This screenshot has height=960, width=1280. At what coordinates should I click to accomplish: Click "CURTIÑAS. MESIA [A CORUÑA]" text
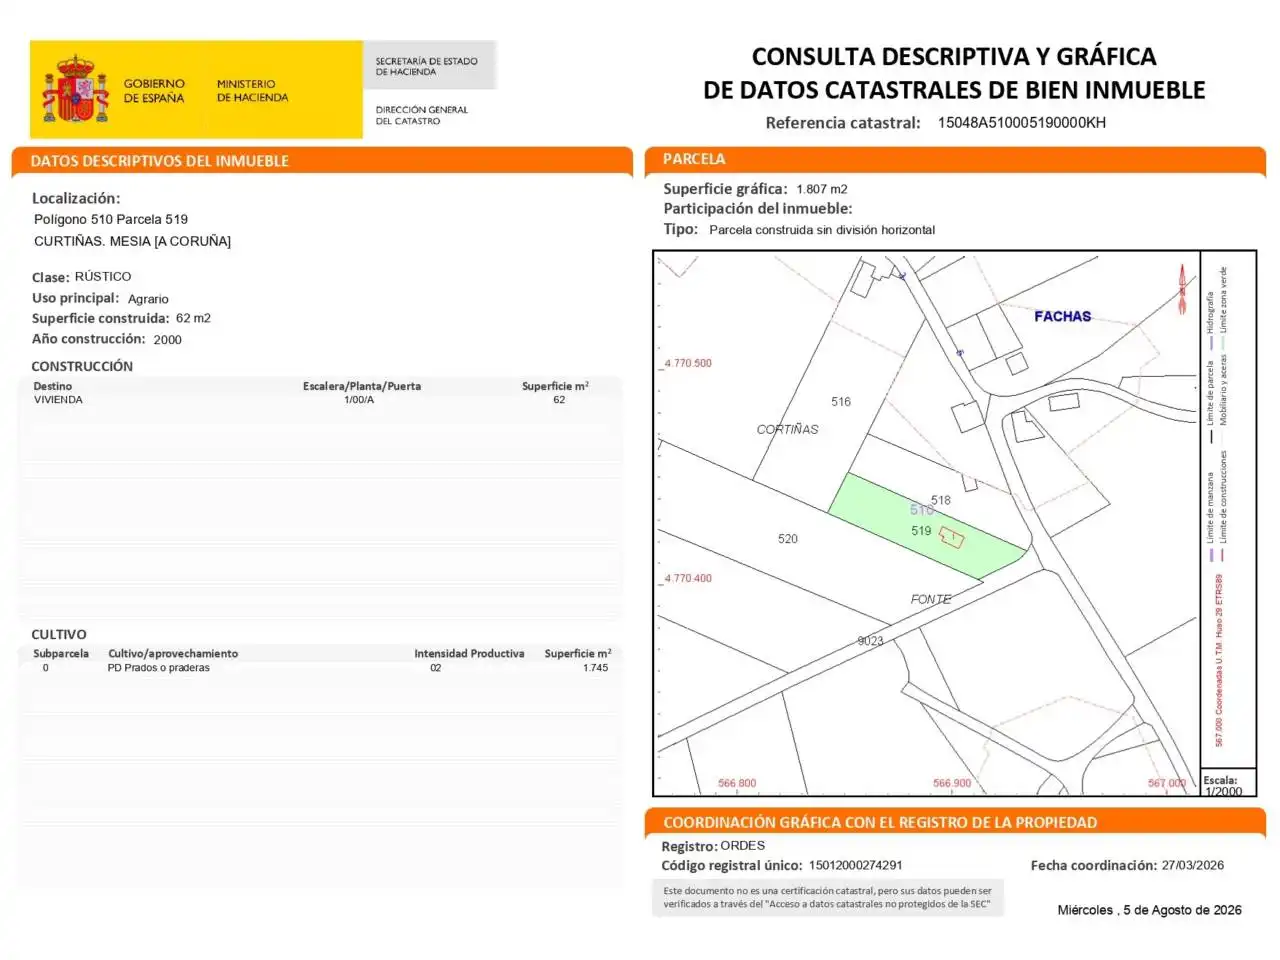coord(132,241)
